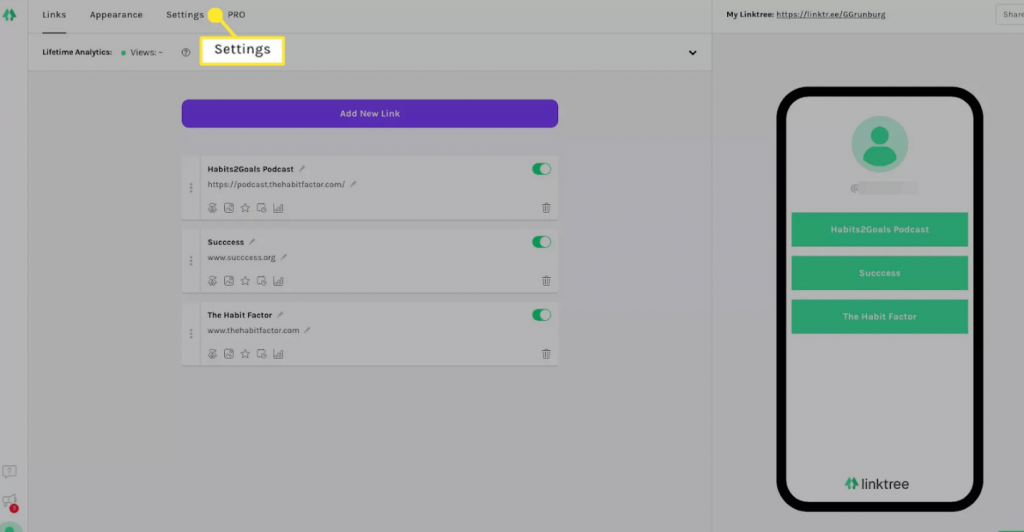1024x532 pixels.
Task: Delete the Succcess link
Action: (546, 281)
